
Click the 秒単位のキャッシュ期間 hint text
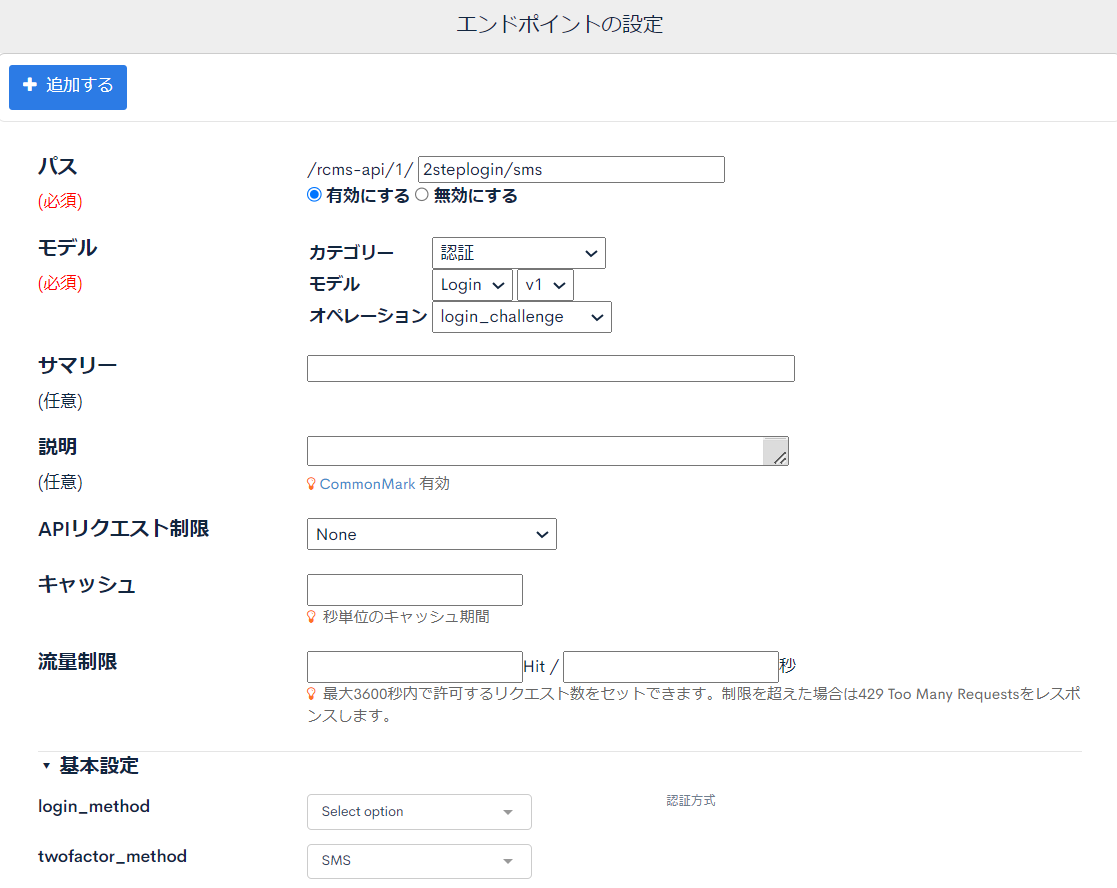pos(405,617)
